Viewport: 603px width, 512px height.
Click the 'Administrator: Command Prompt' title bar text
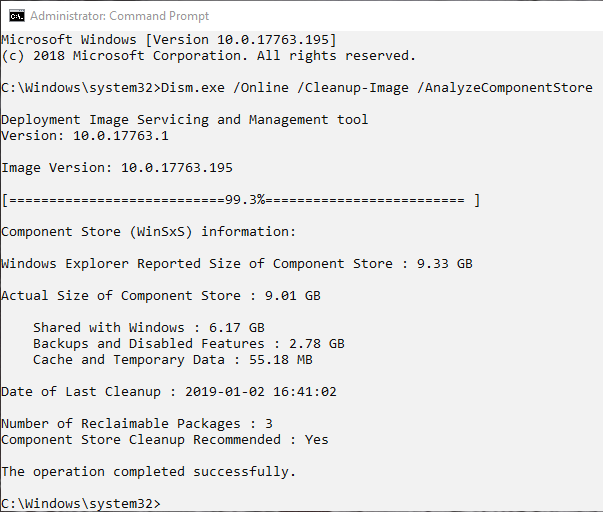coord(120,16)
